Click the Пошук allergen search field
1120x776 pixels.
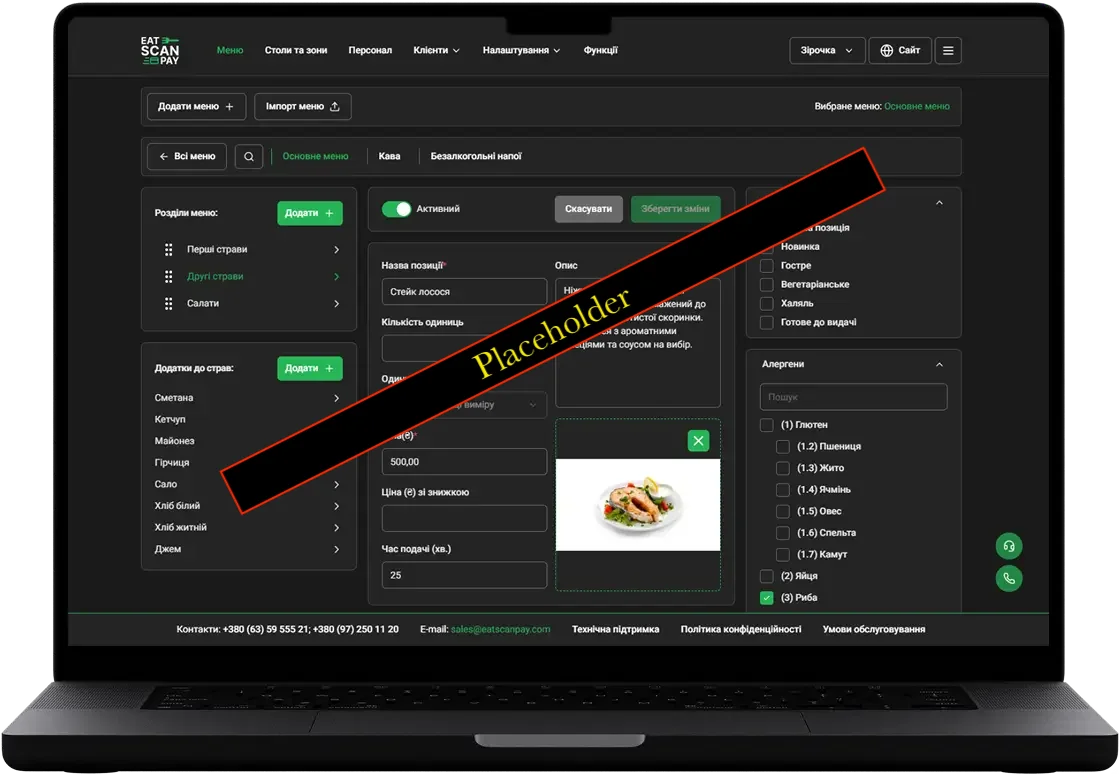point(852,396)
